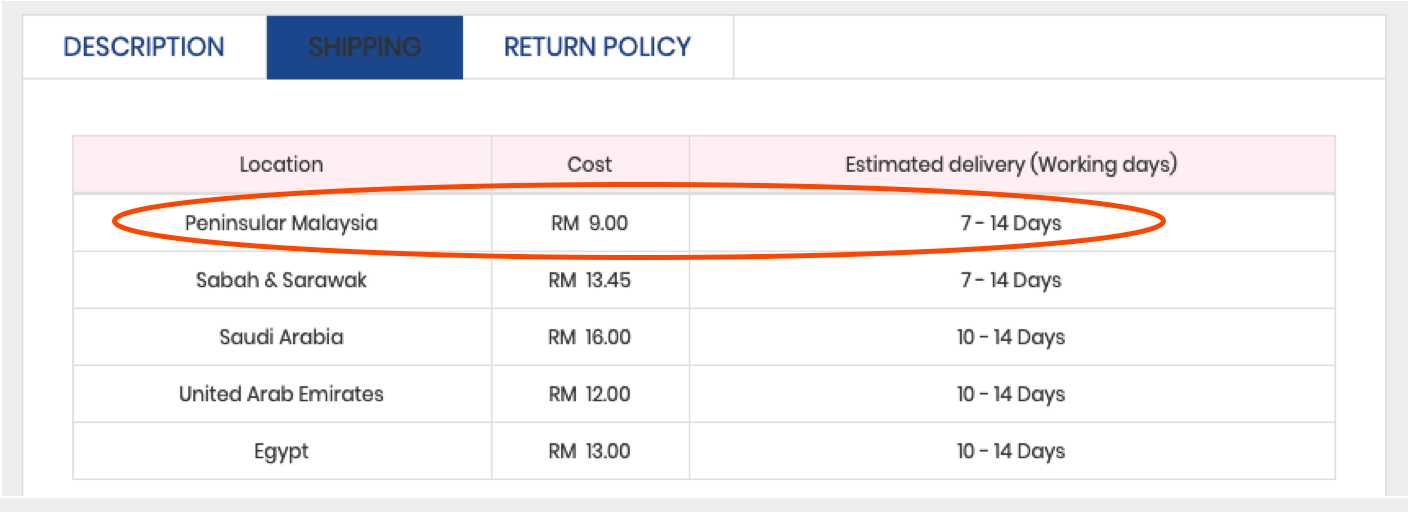Click the RM 12.00 cost cell
Screen dimensions: 1408x512
coord(590,394)
